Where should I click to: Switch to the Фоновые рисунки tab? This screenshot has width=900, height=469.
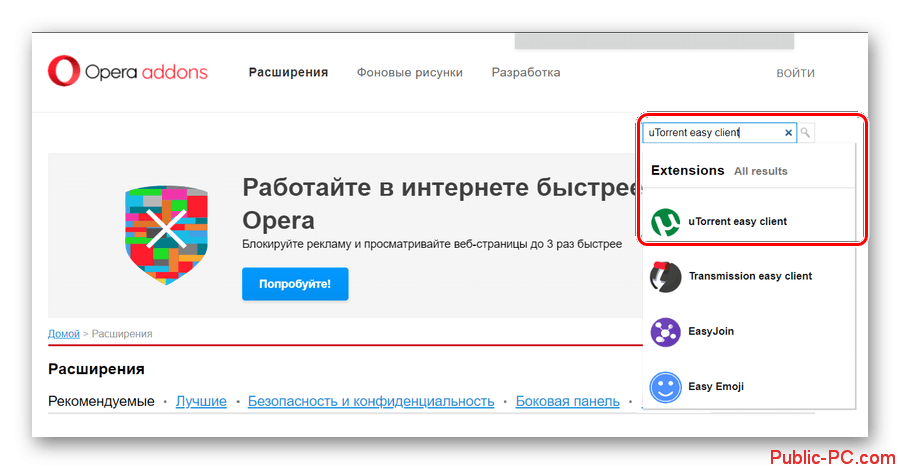(409, 73)
